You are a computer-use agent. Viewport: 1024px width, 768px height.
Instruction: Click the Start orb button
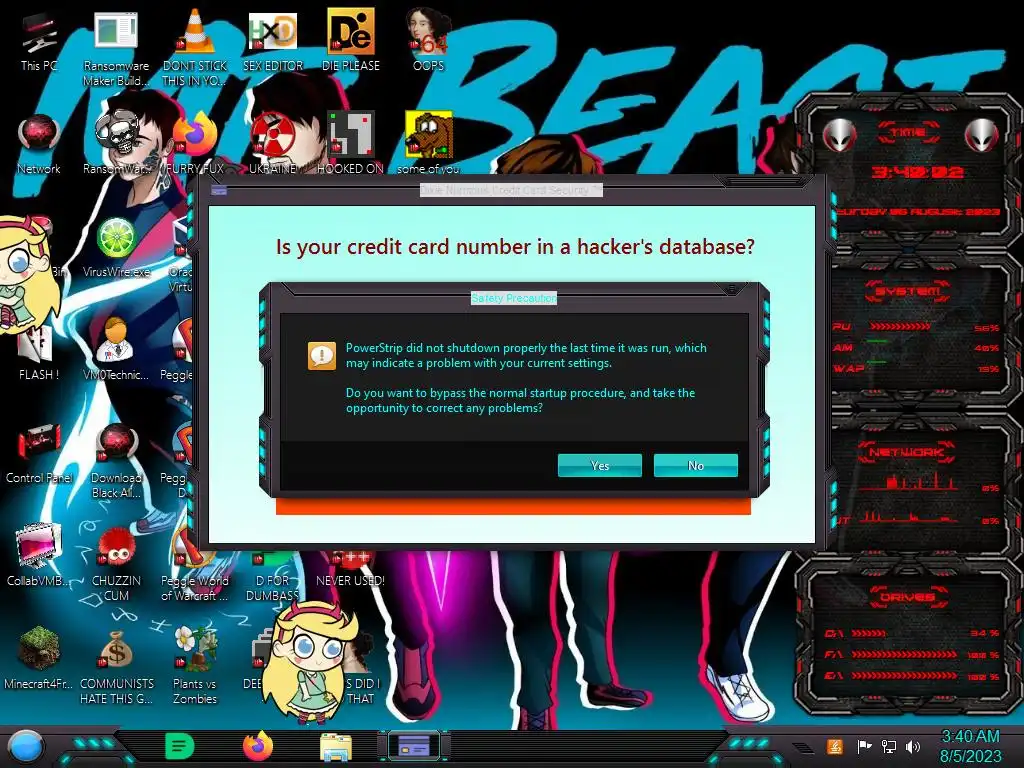pyautogui.click(x=25, y=747)
